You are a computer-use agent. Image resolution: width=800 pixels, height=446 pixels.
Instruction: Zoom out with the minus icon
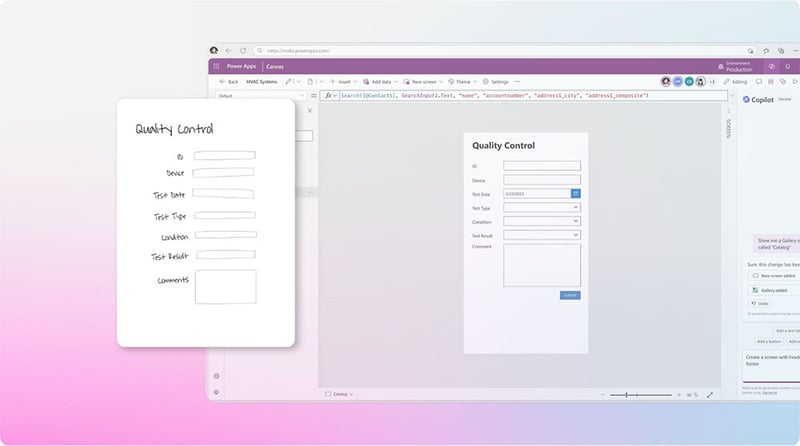coord(603,394)
